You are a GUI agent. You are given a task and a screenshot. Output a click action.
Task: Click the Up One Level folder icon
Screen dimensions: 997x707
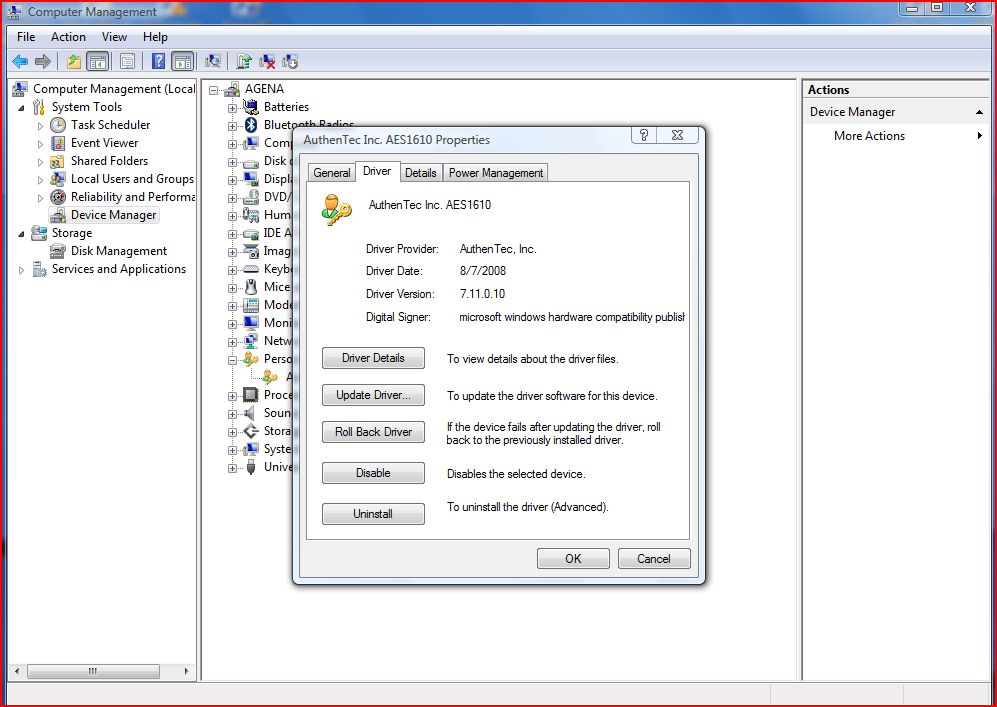(x=74, y=62)
